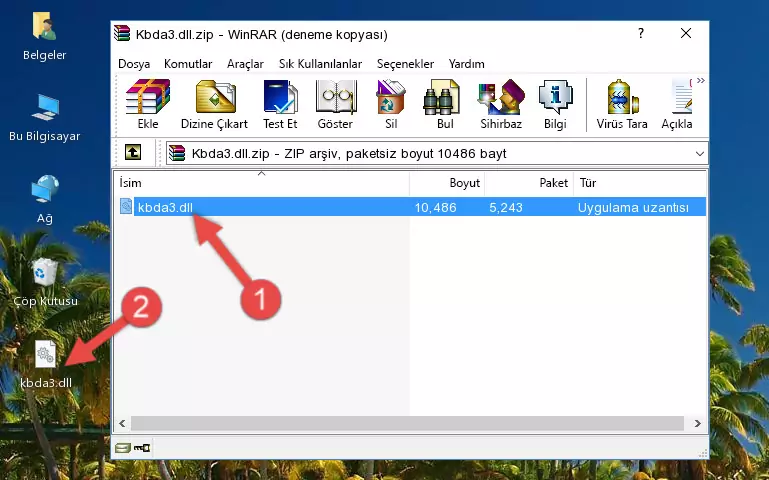This screenshot has width=769, height=480.
Task: Select kbda3.dll in archive list
Action: tap(165, 207)
